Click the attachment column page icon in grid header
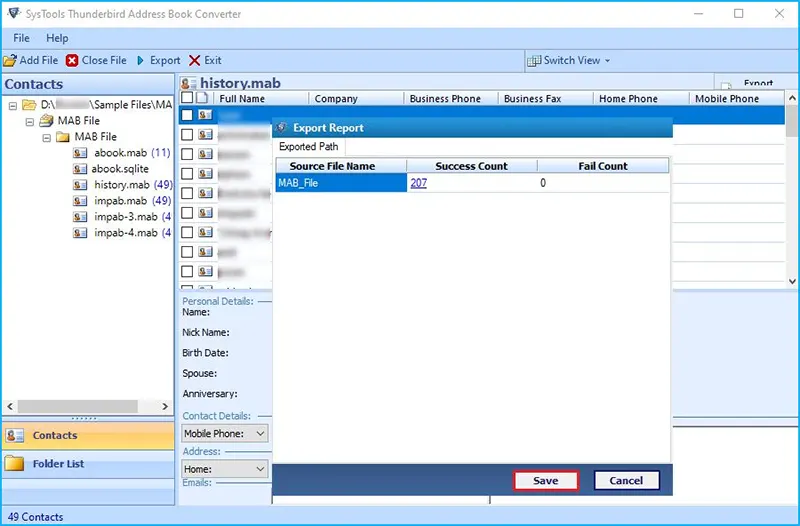 click(x=202, y=98)
